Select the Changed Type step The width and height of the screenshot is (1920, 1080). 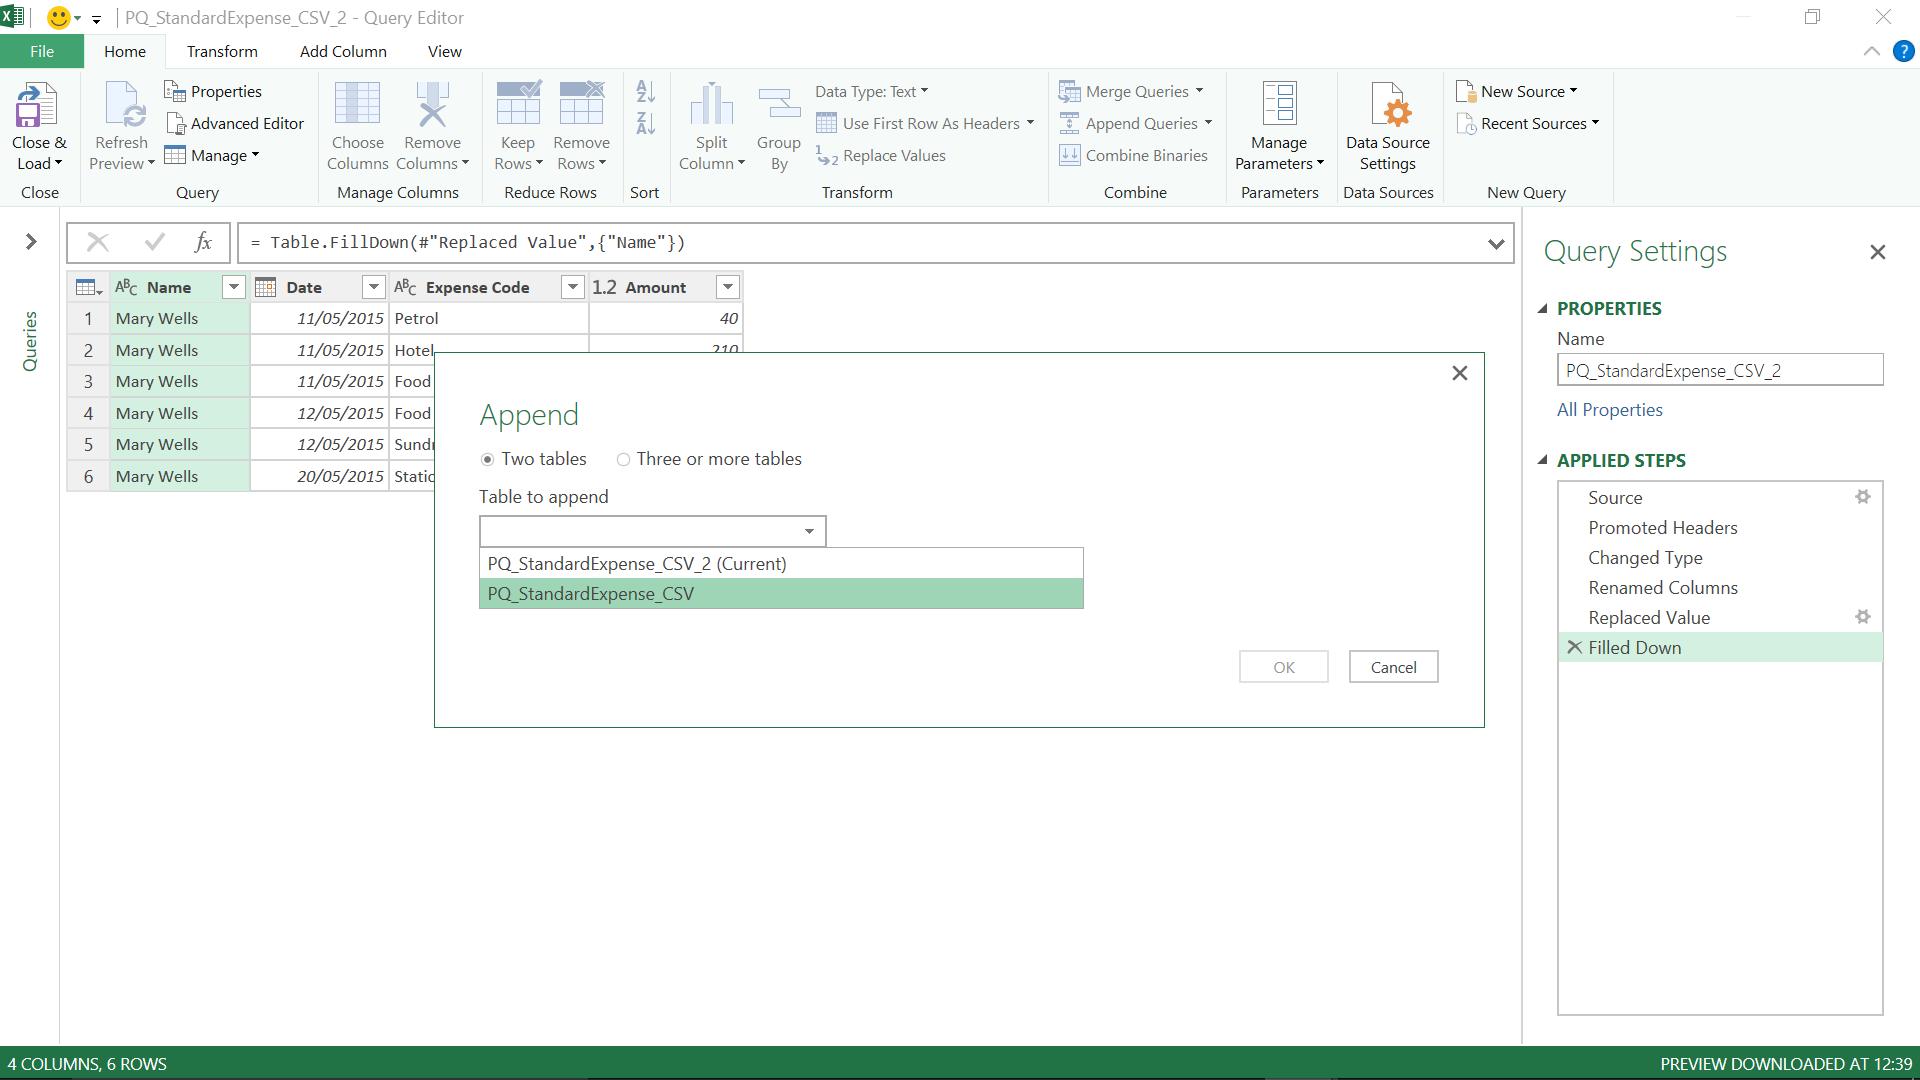(1720, 558)
